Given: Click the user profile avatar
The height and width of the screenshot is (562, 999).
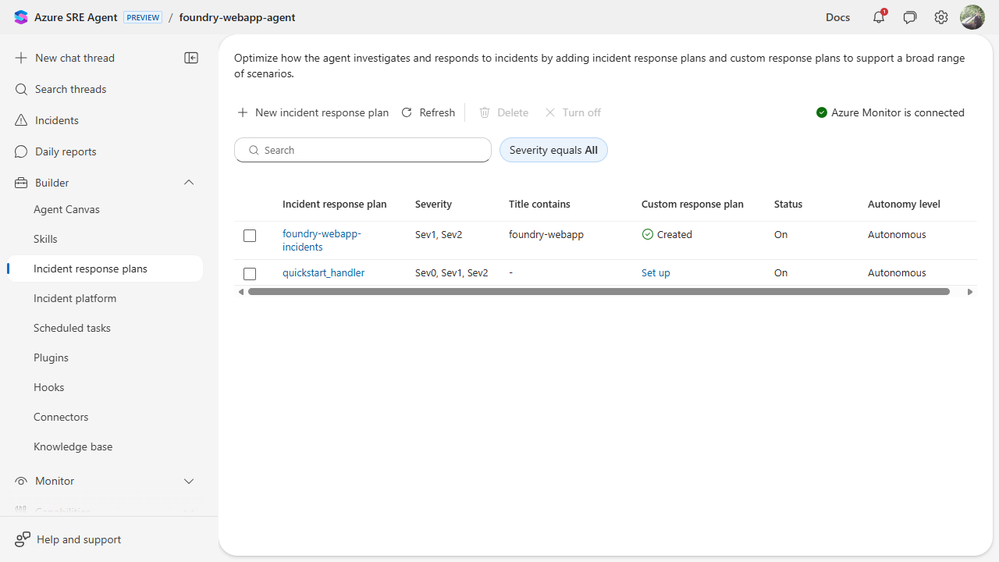Looking at the screenshot, I should click(972, 17).
